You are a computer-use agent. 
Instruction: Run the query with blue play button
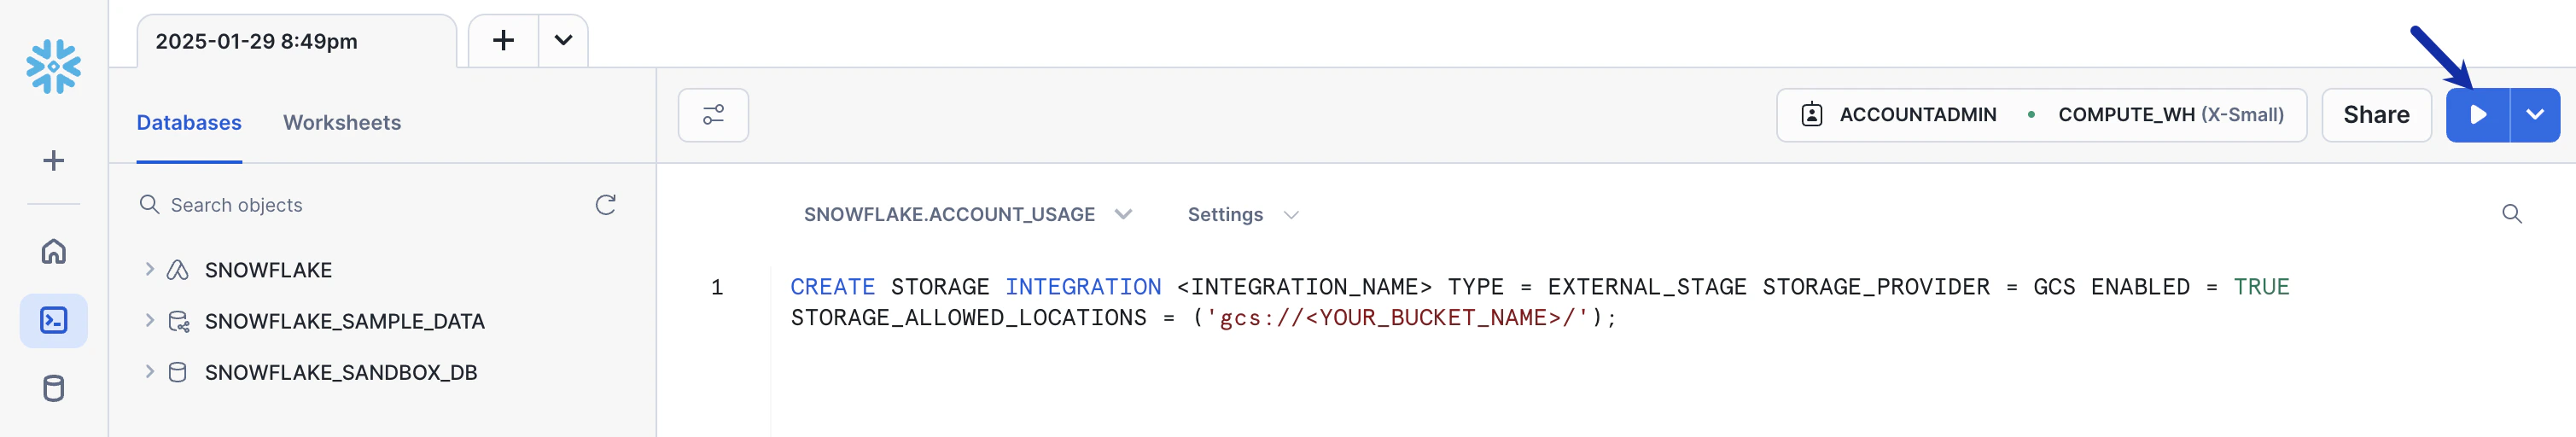pyautogui.click(x=2477, y=115)
